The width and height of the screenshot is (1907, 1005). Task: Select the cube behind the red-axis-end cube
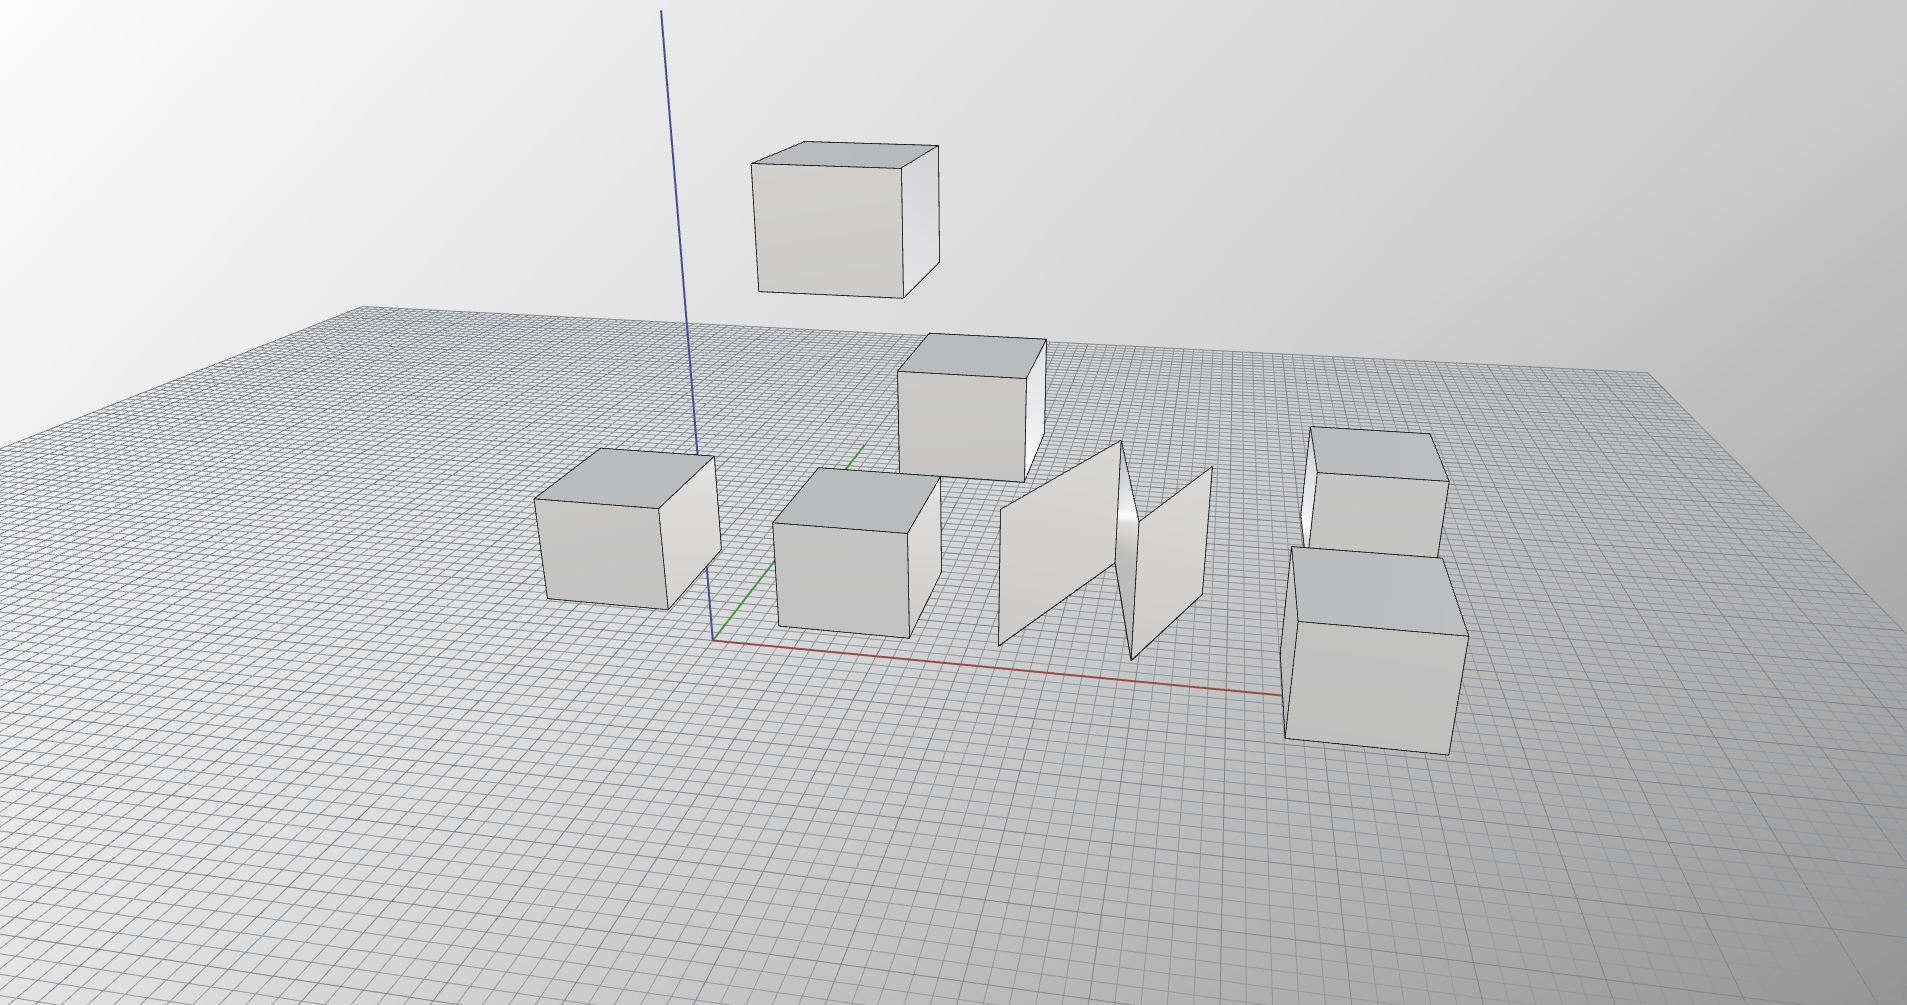coord(1375,492)
